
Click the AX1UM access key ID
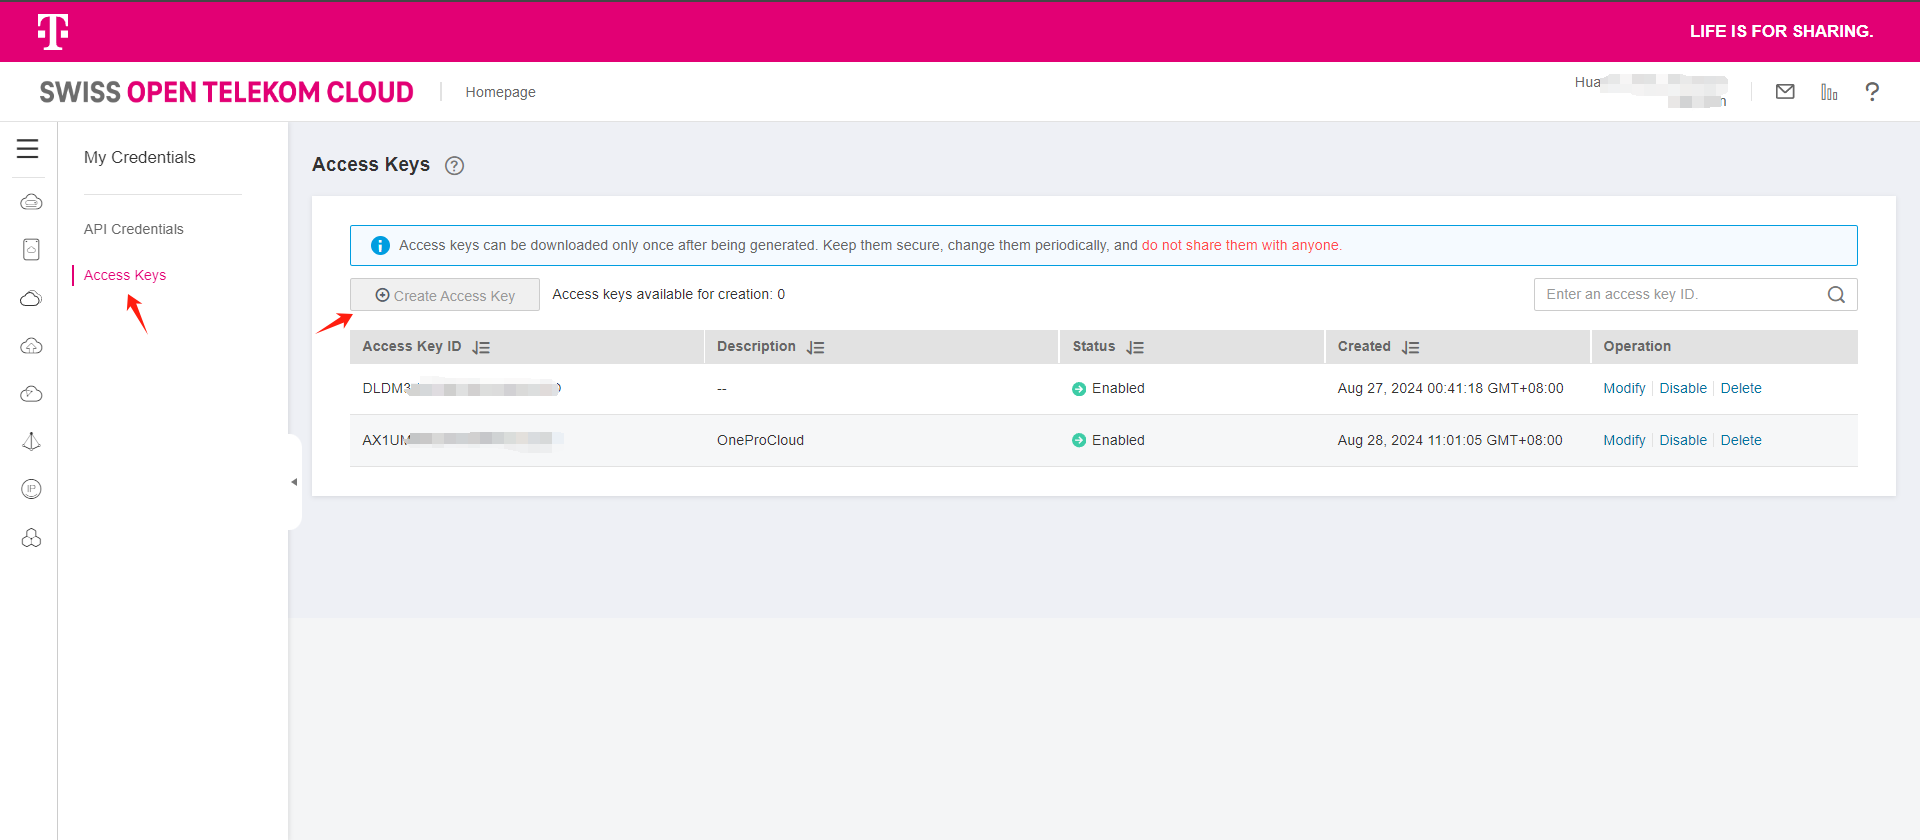(x=462, y=440)
